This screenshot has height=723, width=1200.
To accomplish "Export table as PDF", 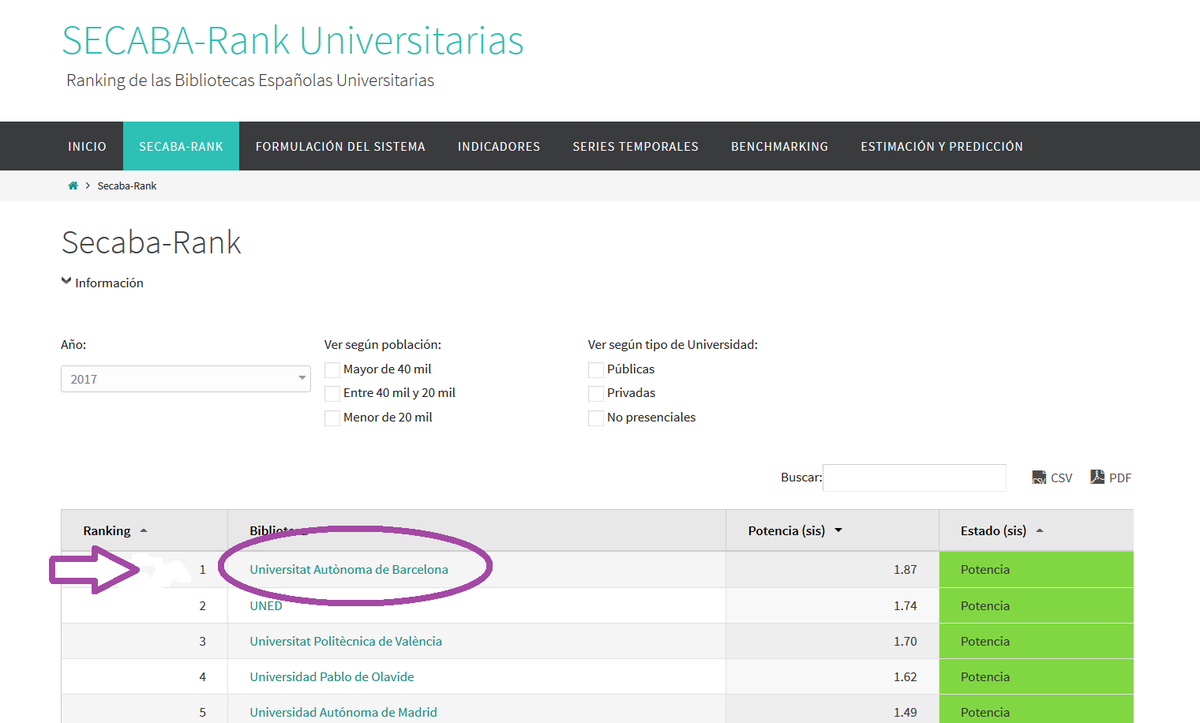I will click(x=1111, y=478).
